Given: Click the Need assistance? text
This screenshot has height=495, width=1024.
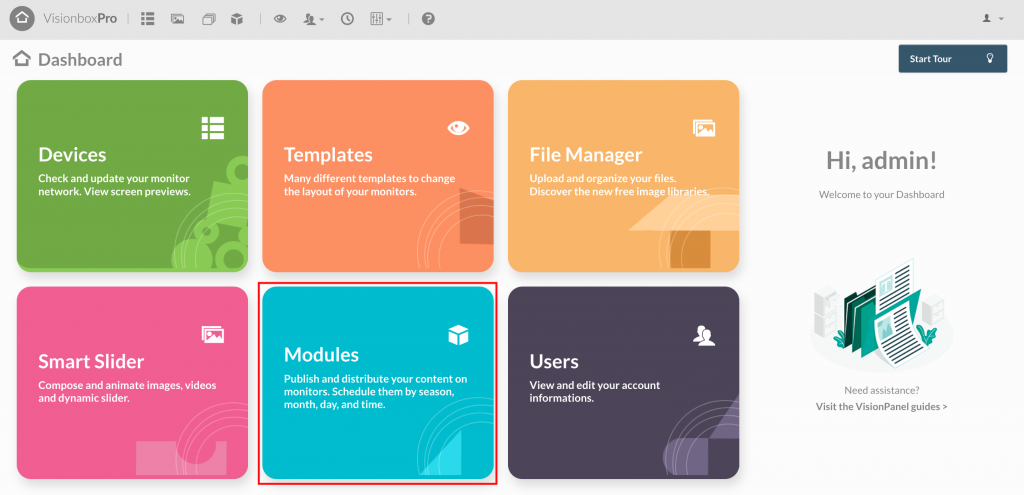Looking at the screenshot, I should tap(882, 390).
